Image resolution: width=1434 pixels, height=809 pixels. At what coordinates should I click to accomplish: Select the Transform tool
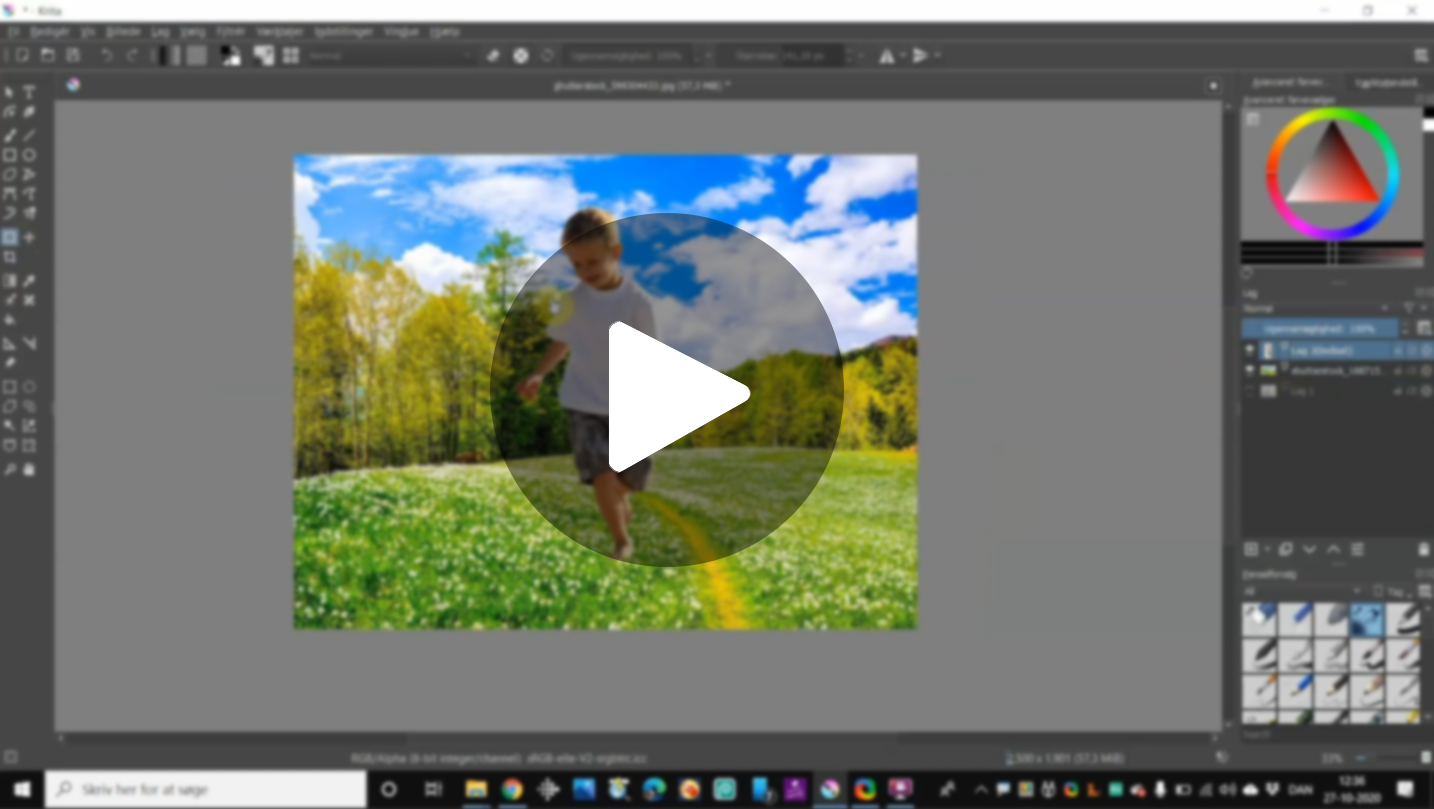(10, 238)
